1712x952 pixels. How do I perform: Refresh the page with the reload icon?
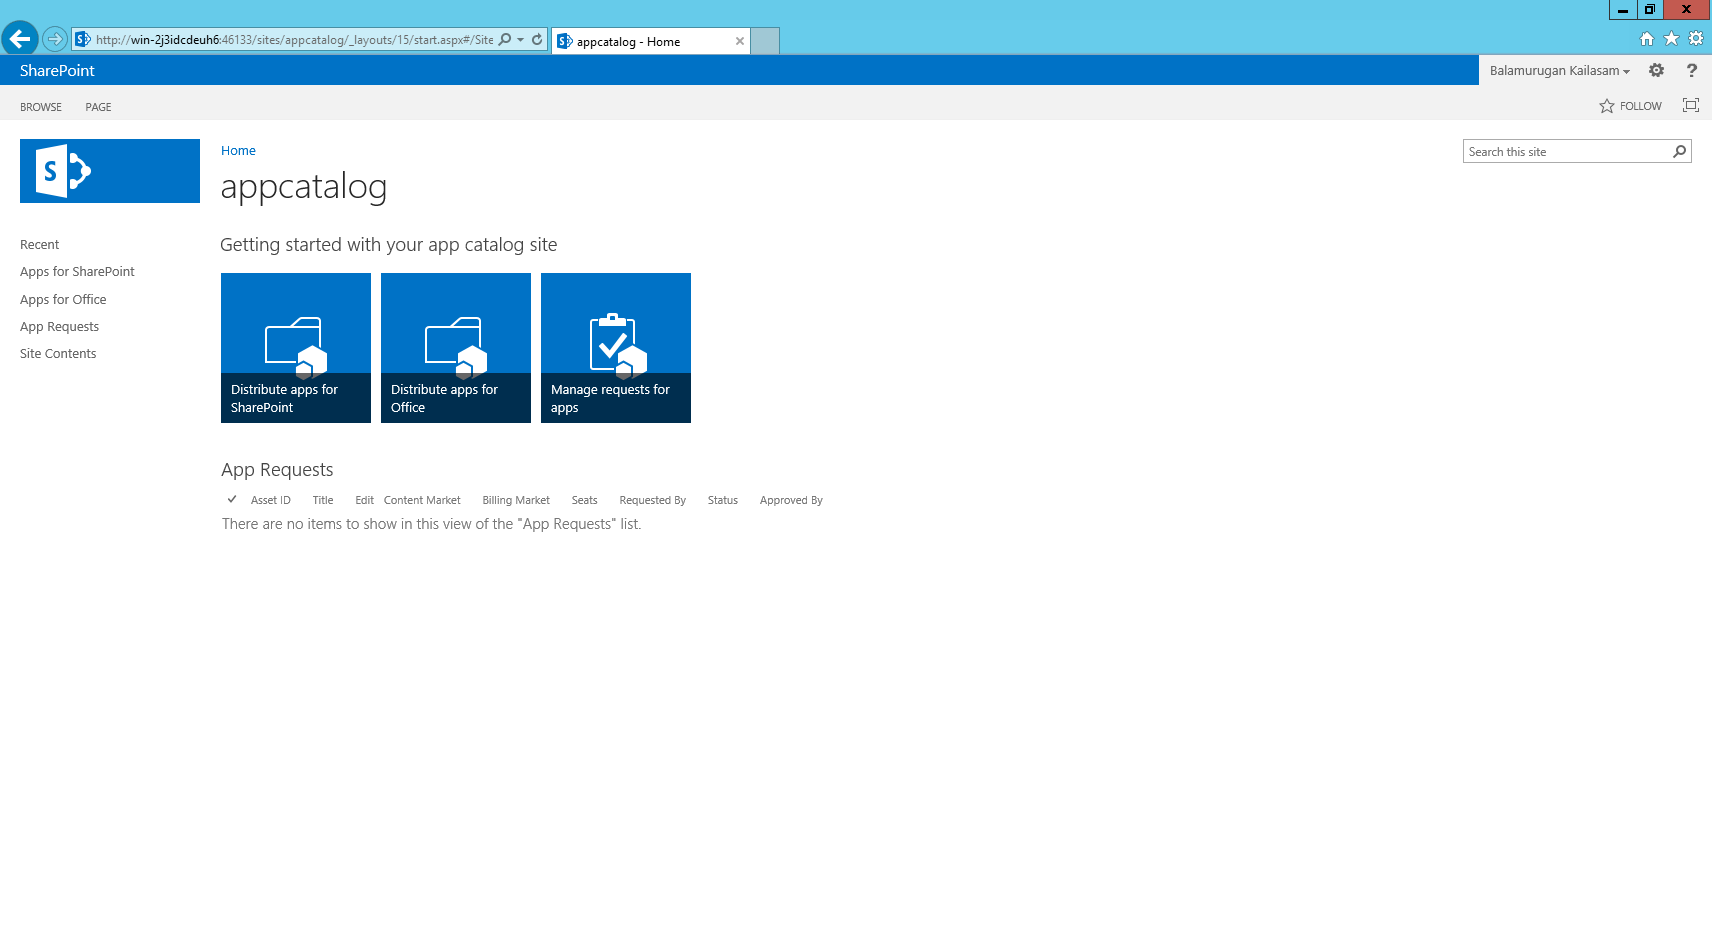tap(537, 39)
